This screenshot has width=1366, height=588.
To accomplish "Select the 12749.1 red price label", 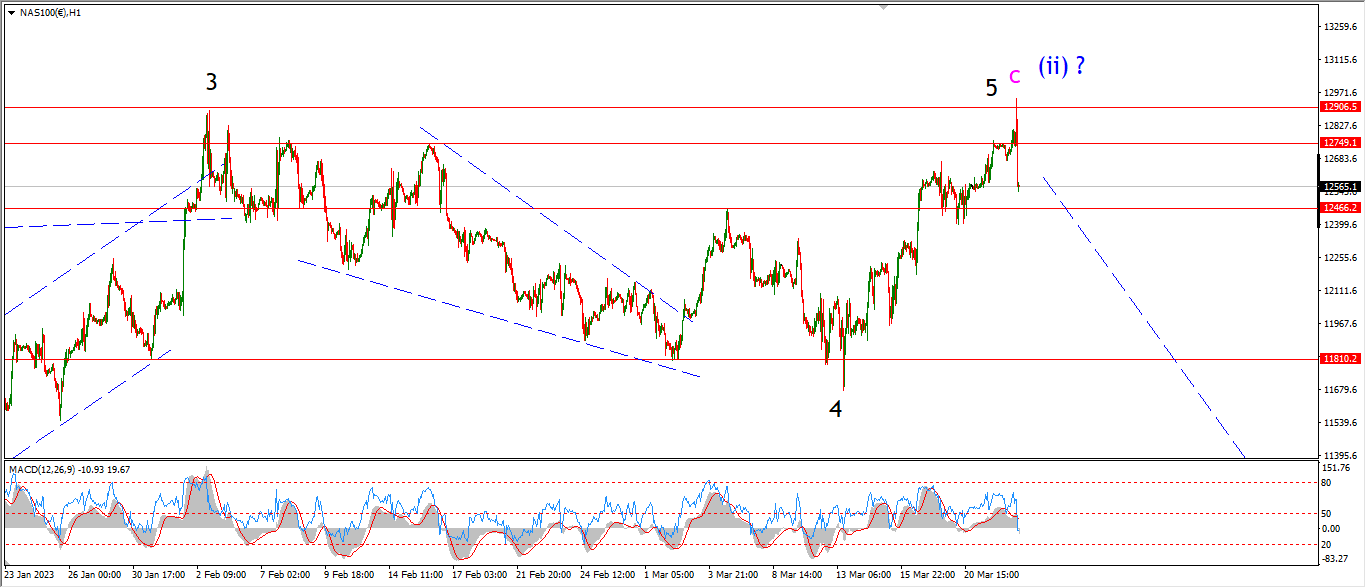I will (x=1340, y=143).
